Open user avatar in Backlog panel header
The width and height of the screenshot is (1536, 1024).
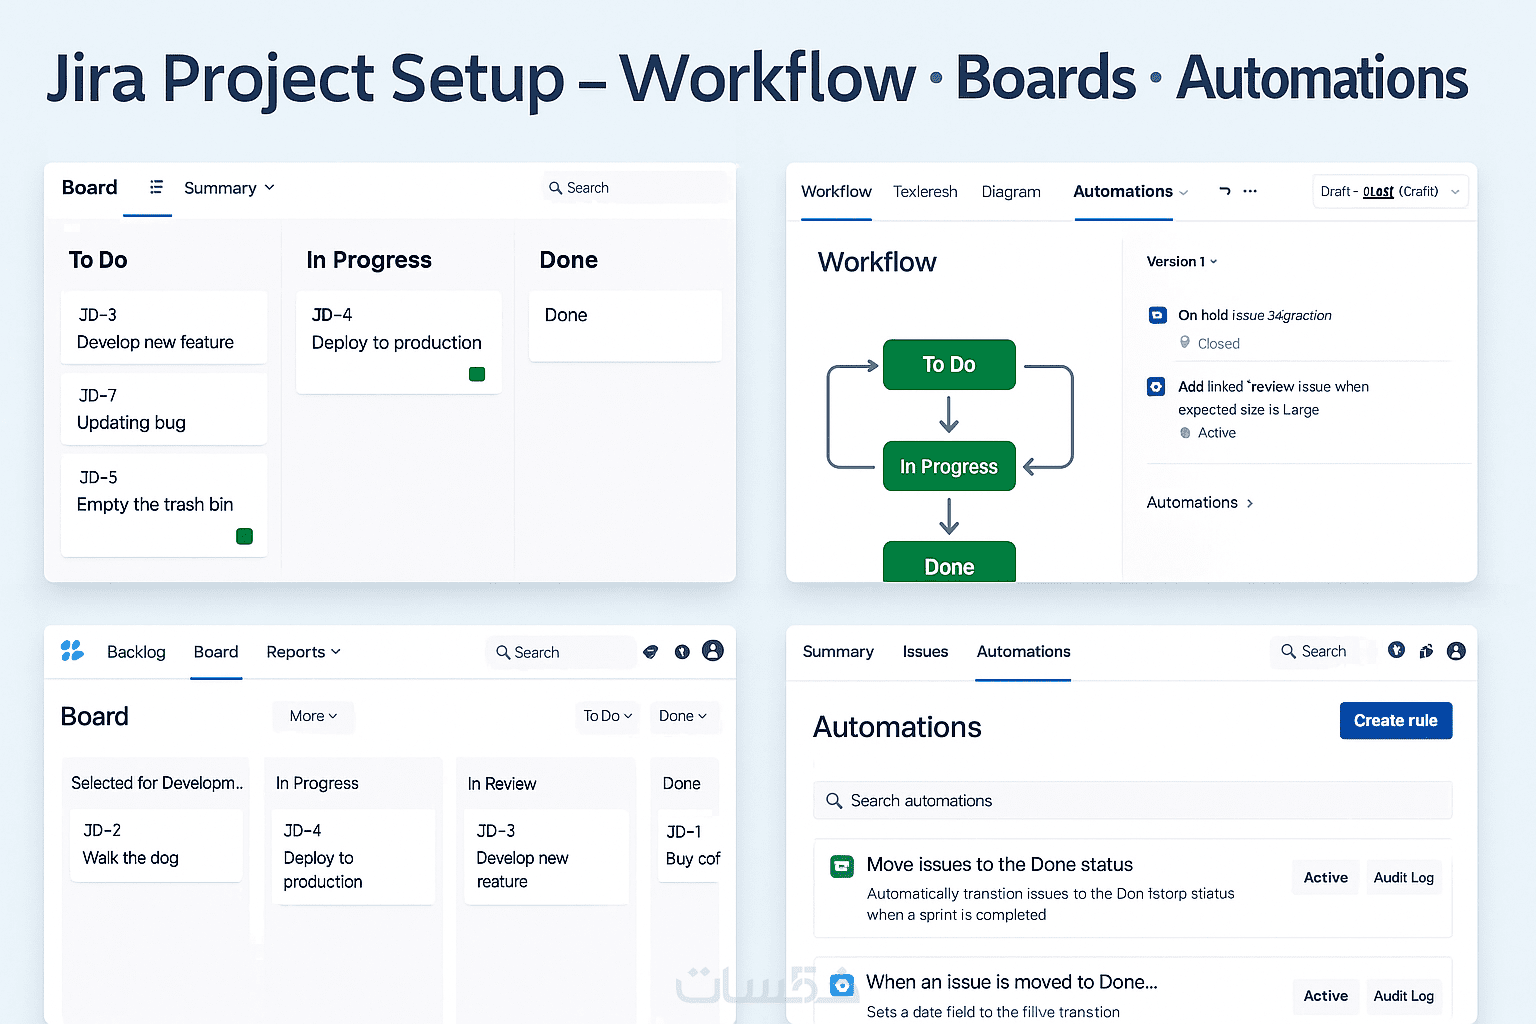point(713,651)
